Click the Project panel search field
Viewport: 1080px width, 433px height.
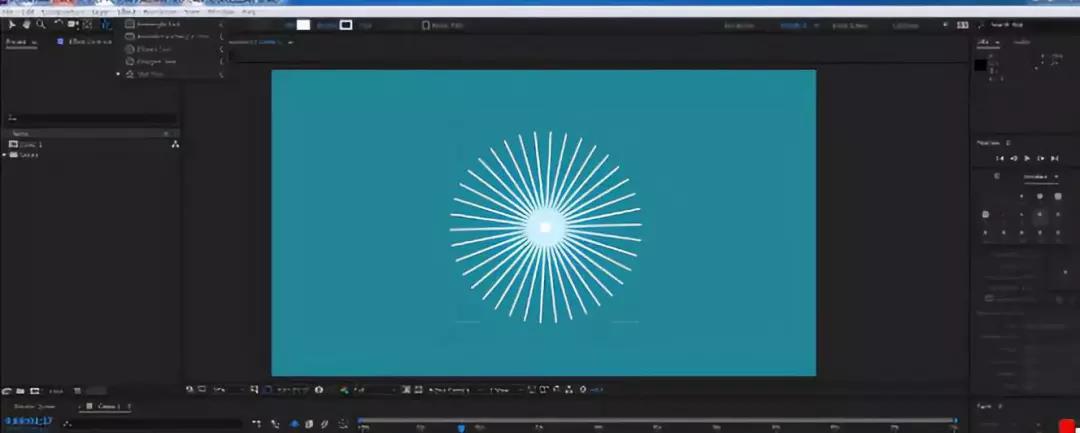click(x=90, y=118)
